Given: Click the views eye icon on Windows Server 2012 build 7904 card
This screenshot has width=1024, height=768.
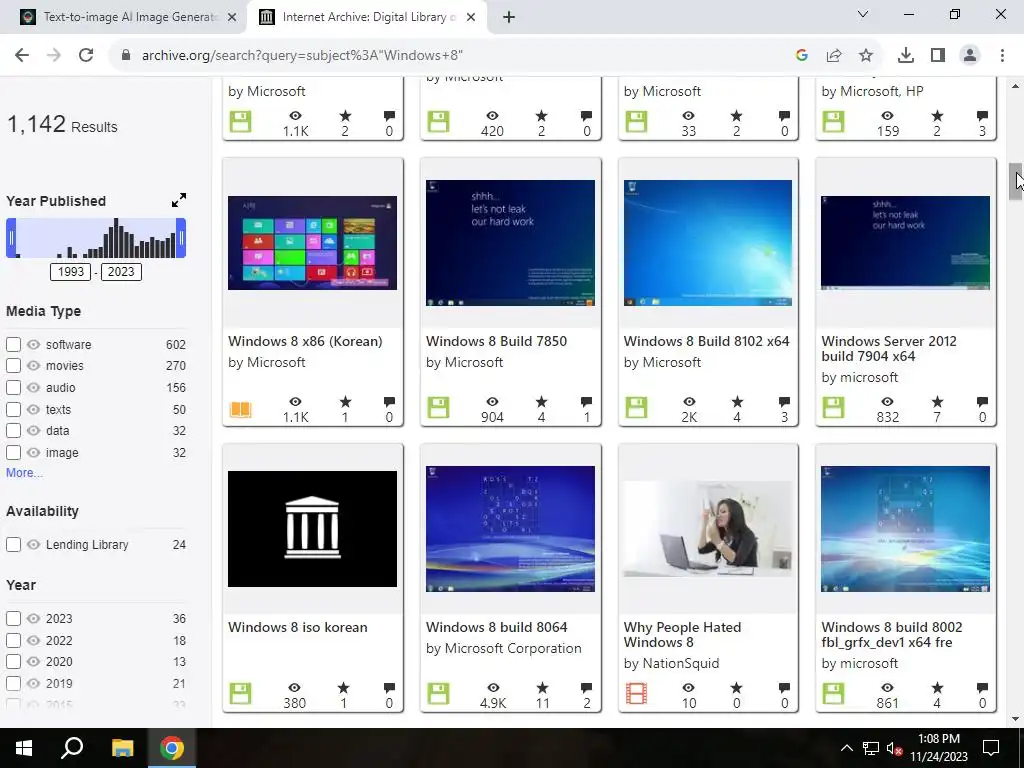Looking at the screenshot, I should (887, 402).
